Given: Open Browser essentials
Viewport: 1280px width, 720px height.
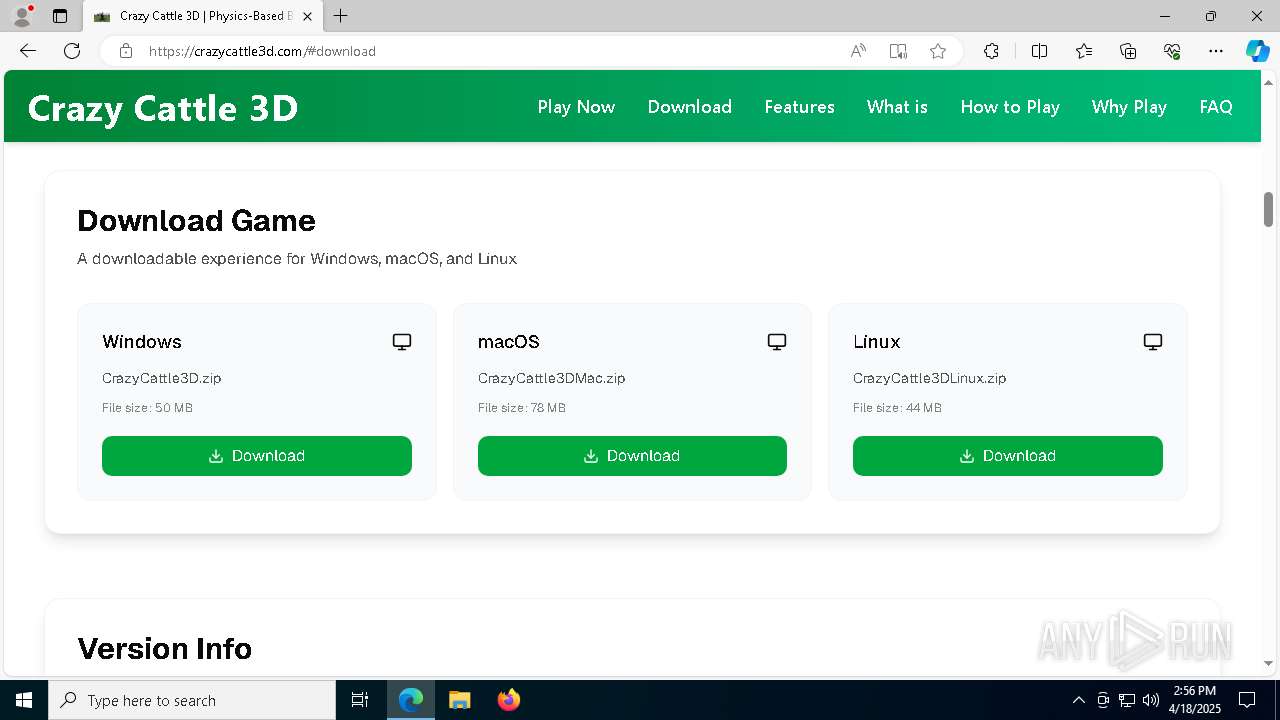Looking at the screenshot, I should click(1172, 51).
